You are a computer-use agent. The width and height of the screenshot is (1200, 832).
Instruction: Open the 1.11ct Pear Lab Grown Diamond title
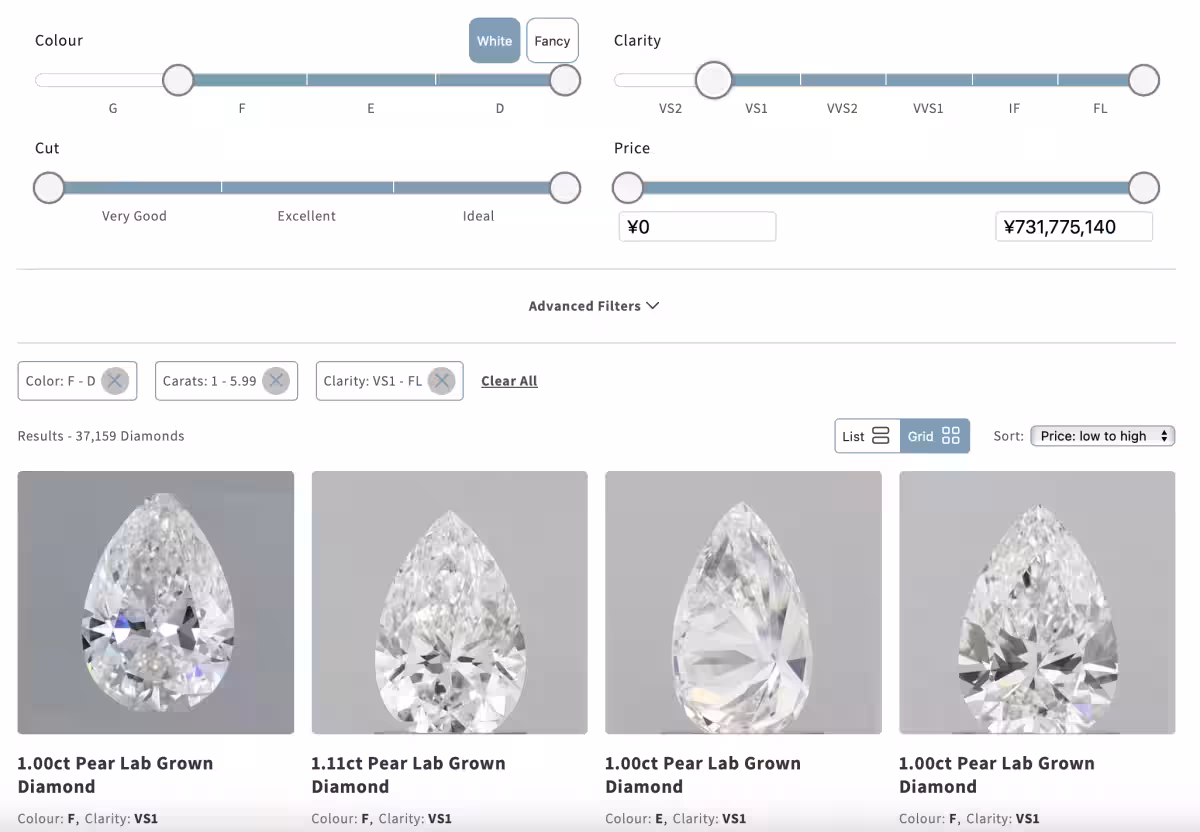coord(408,774)
